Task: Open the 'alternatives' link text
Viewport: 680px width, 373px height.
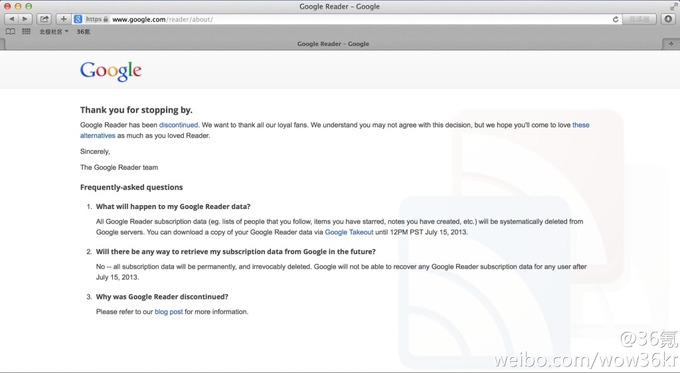Action: click(x=98, y=135)
